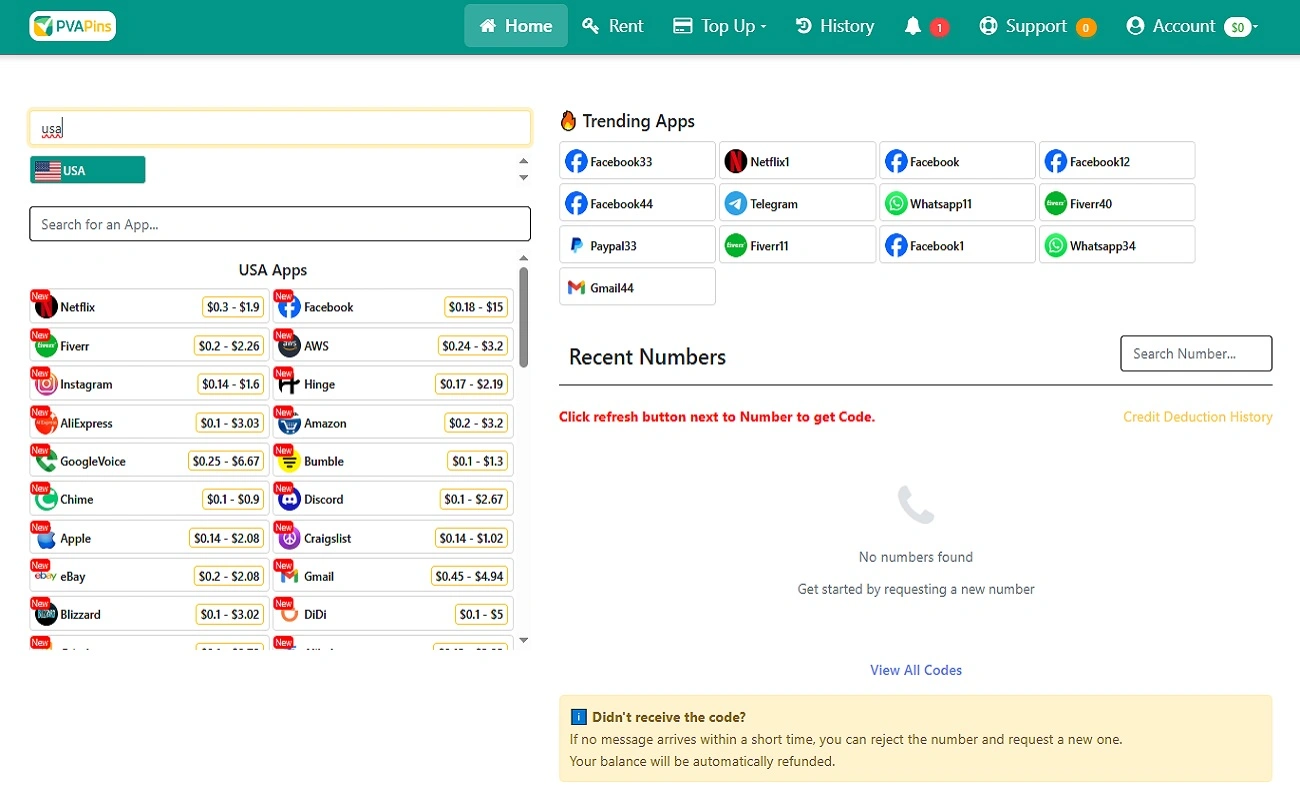Select the DiDi app icon
The width and height of the screenshot is (1300, 800).
pos(290,614)
